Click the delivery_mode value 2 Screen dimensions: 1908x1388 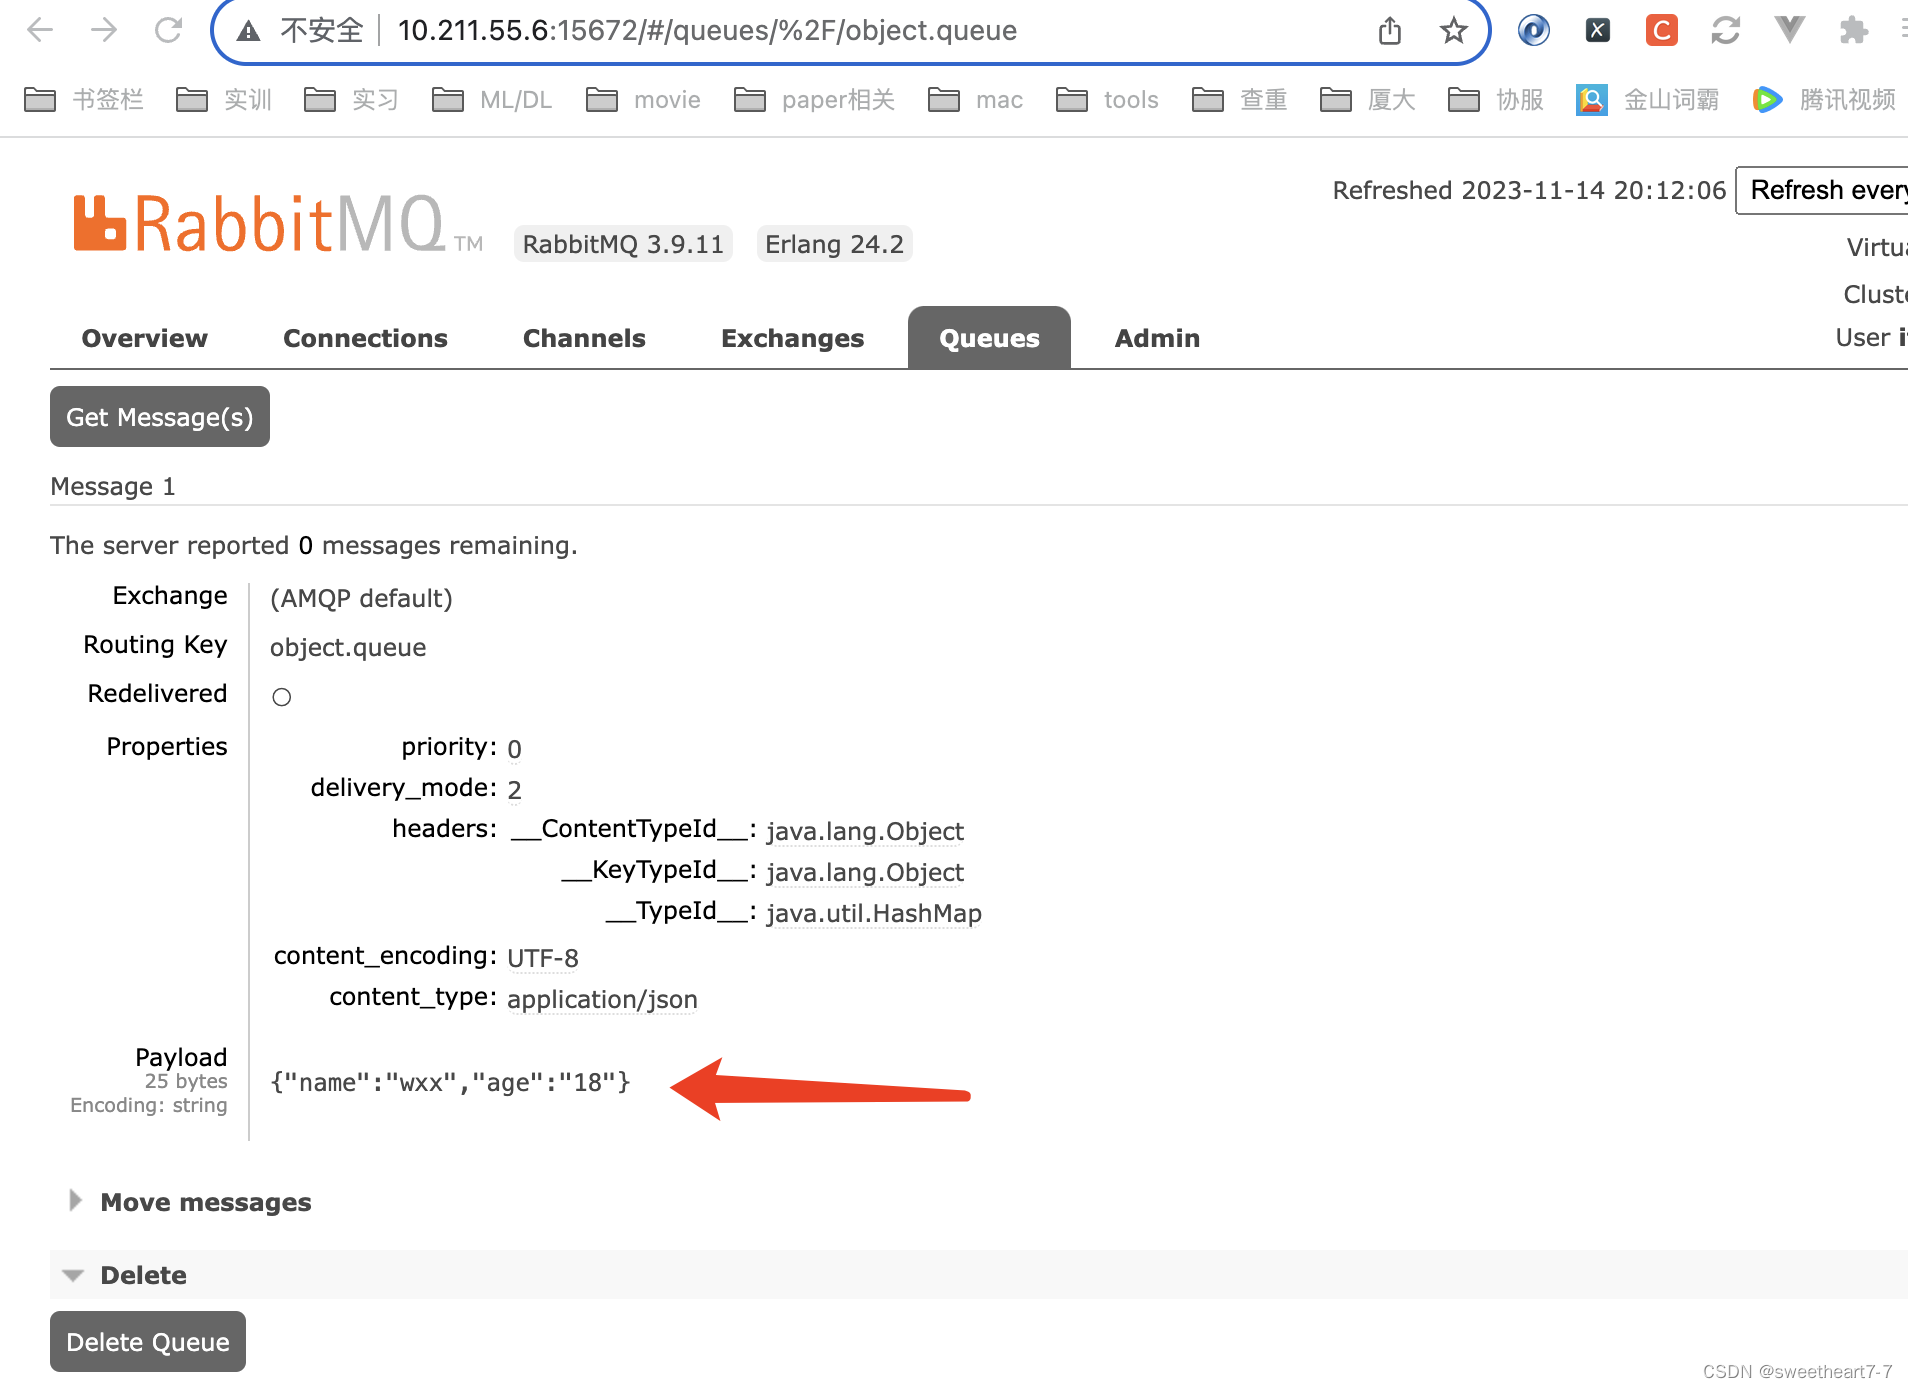click(x=514, y=790)
